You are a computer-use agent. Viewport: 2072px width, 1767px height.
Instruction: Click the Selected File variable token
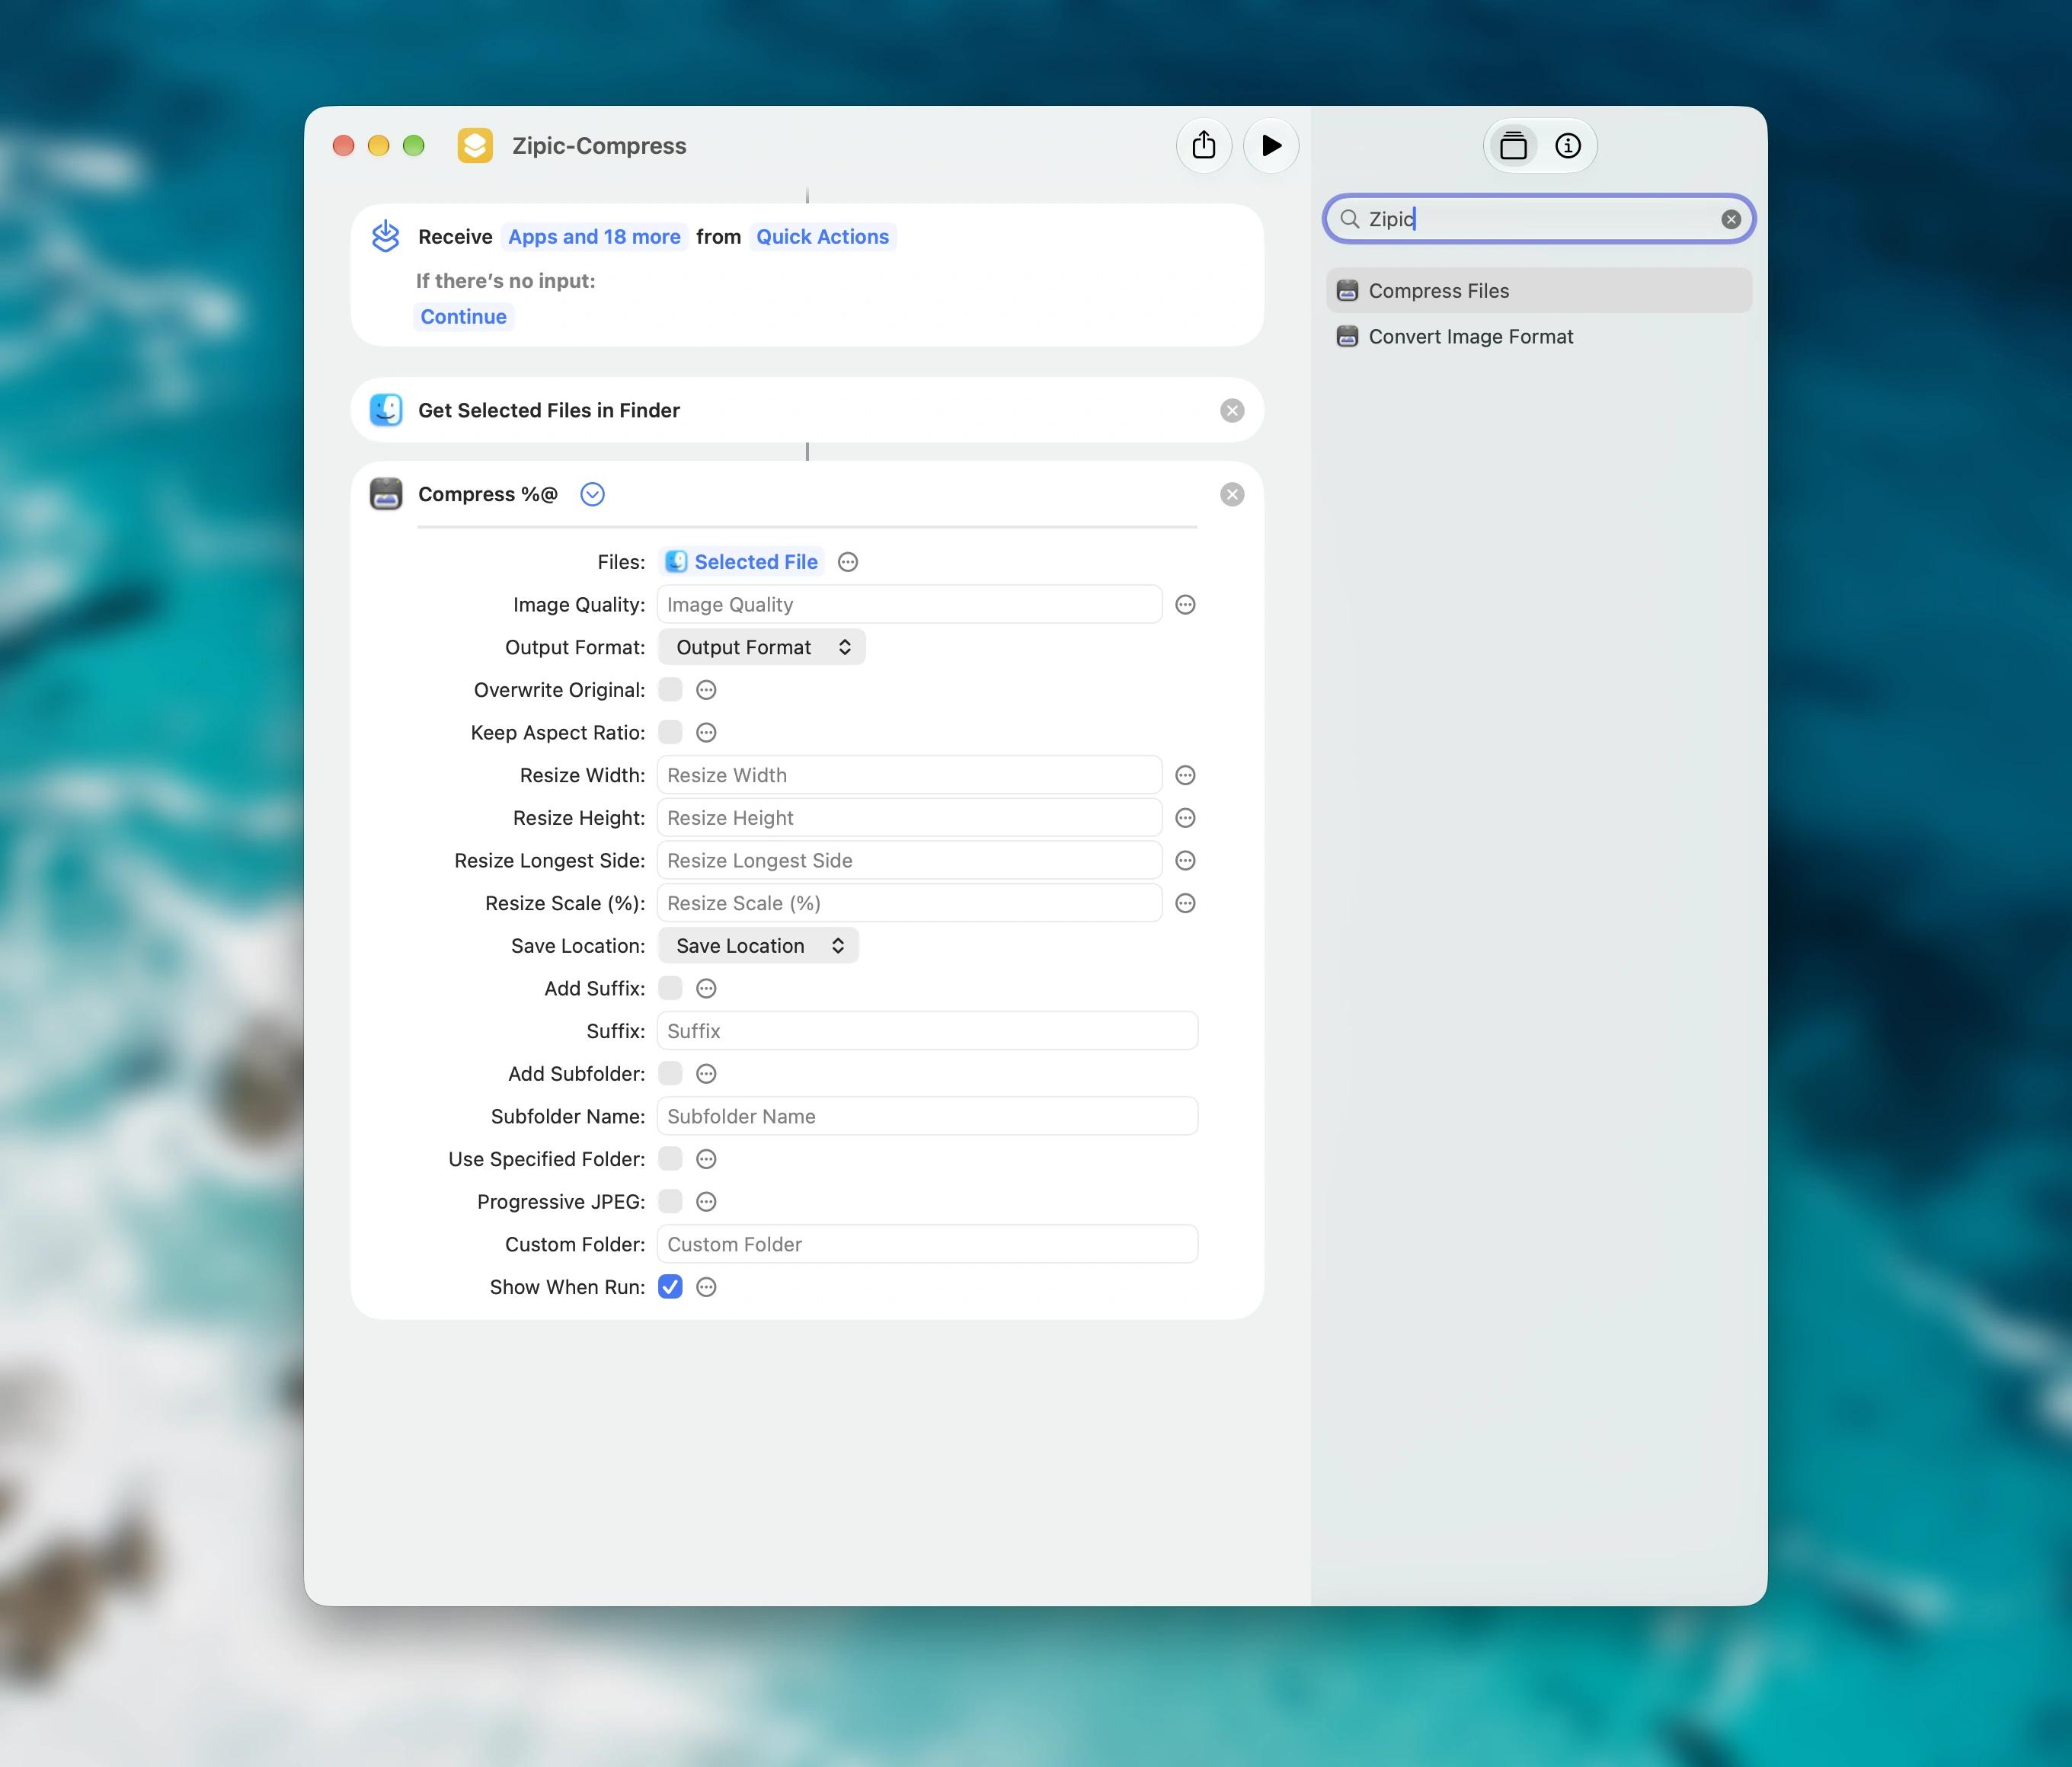(742, 562)
